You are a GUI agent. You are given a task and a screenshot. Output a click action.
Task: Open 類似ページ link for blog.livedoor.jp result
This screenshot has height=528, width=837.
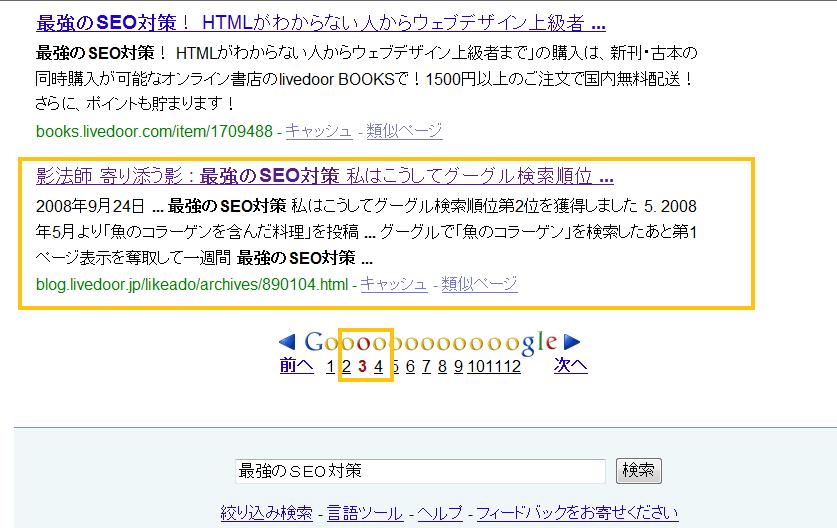tap(479, 283)
